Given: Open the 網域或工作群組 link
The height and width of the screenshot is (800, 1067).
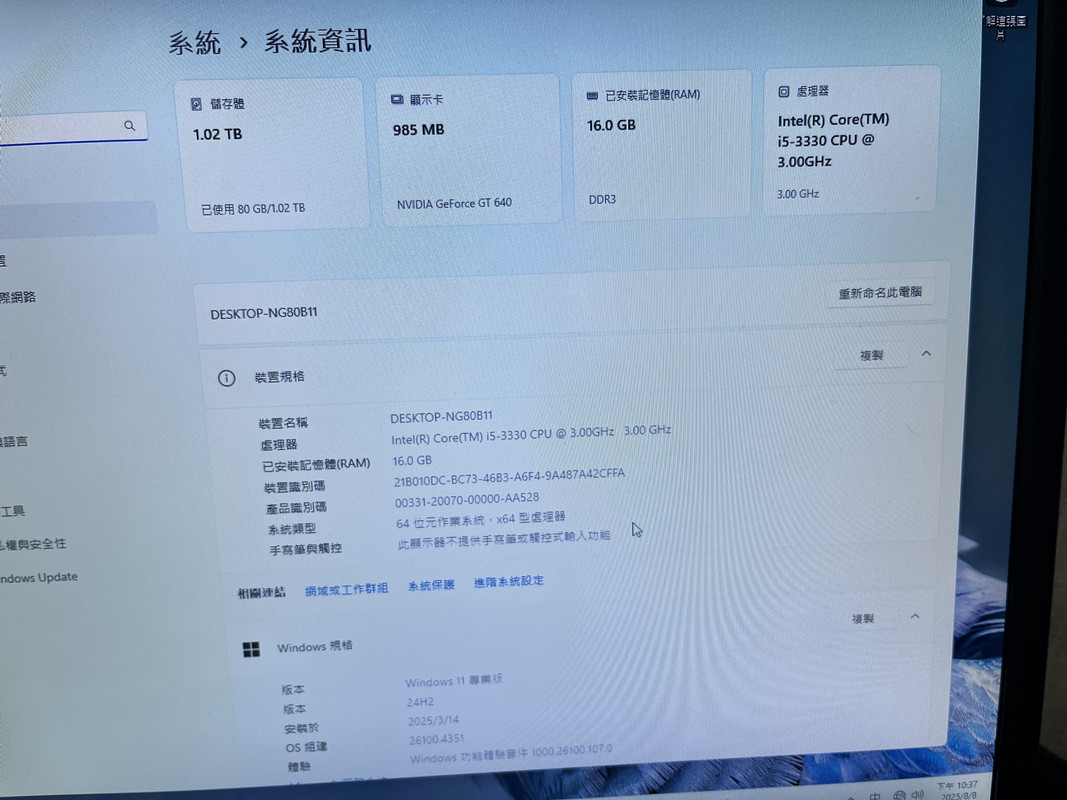Looking at the screenshot, I should (x=346, y=589).
